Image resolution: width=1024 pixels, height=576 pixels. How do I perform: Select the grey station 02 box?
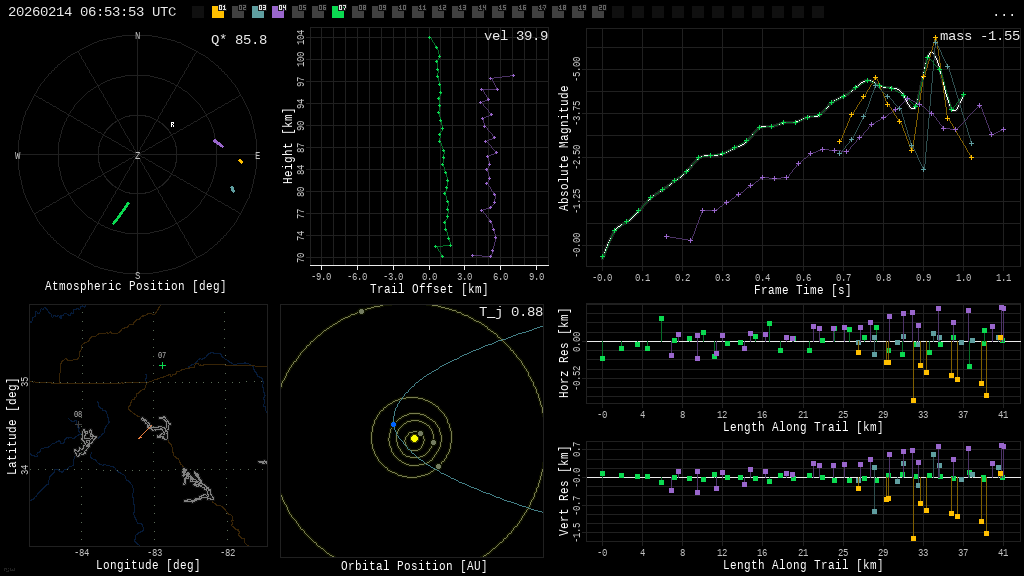pos(238,12)
